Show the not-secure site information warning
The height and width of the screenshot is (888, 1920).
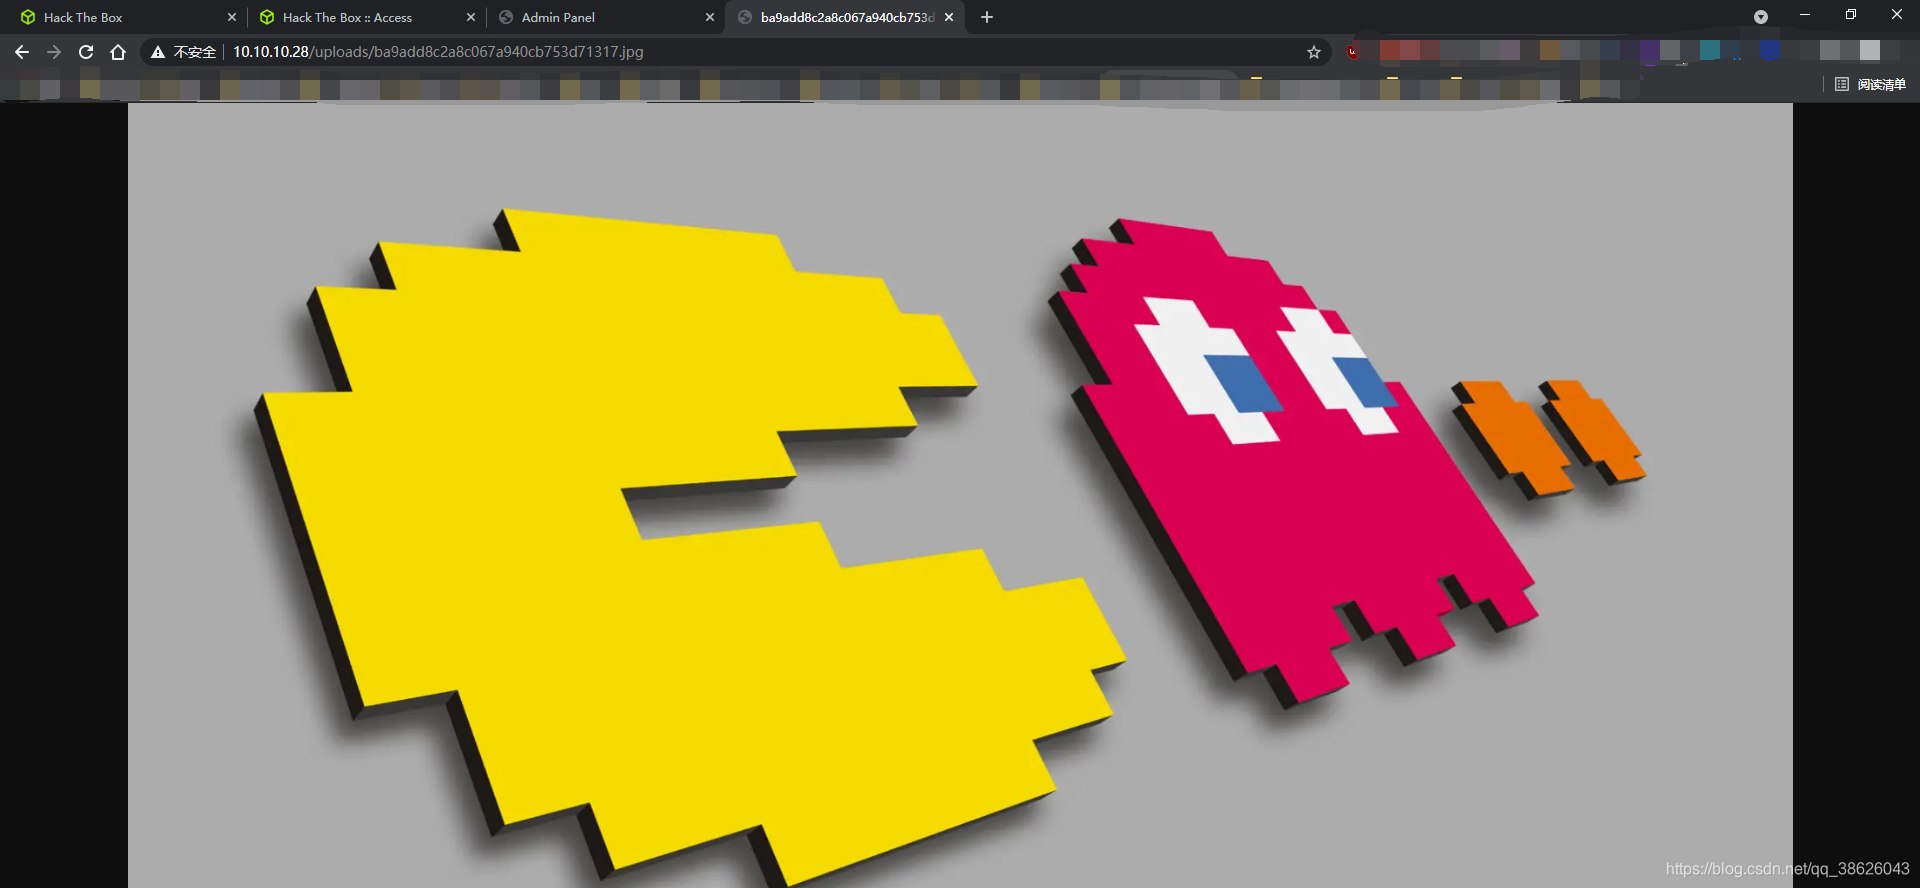[x=183, y=52]
